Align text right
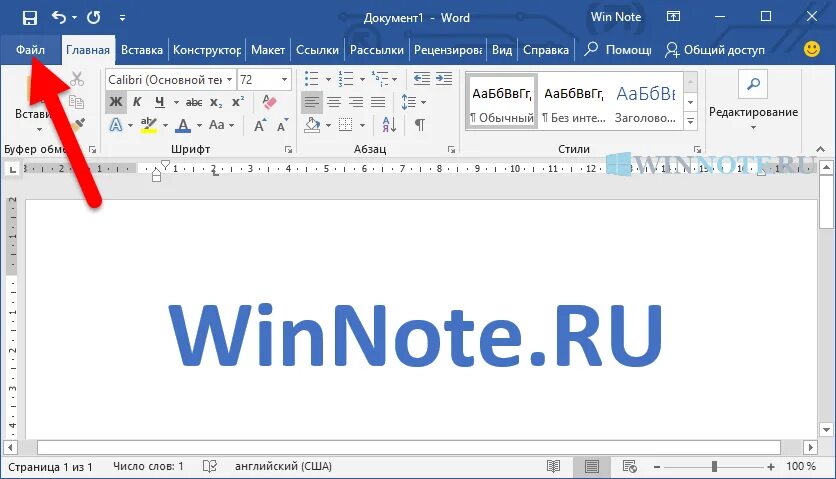This screenshot has height=479, width=836. (356, 102)
